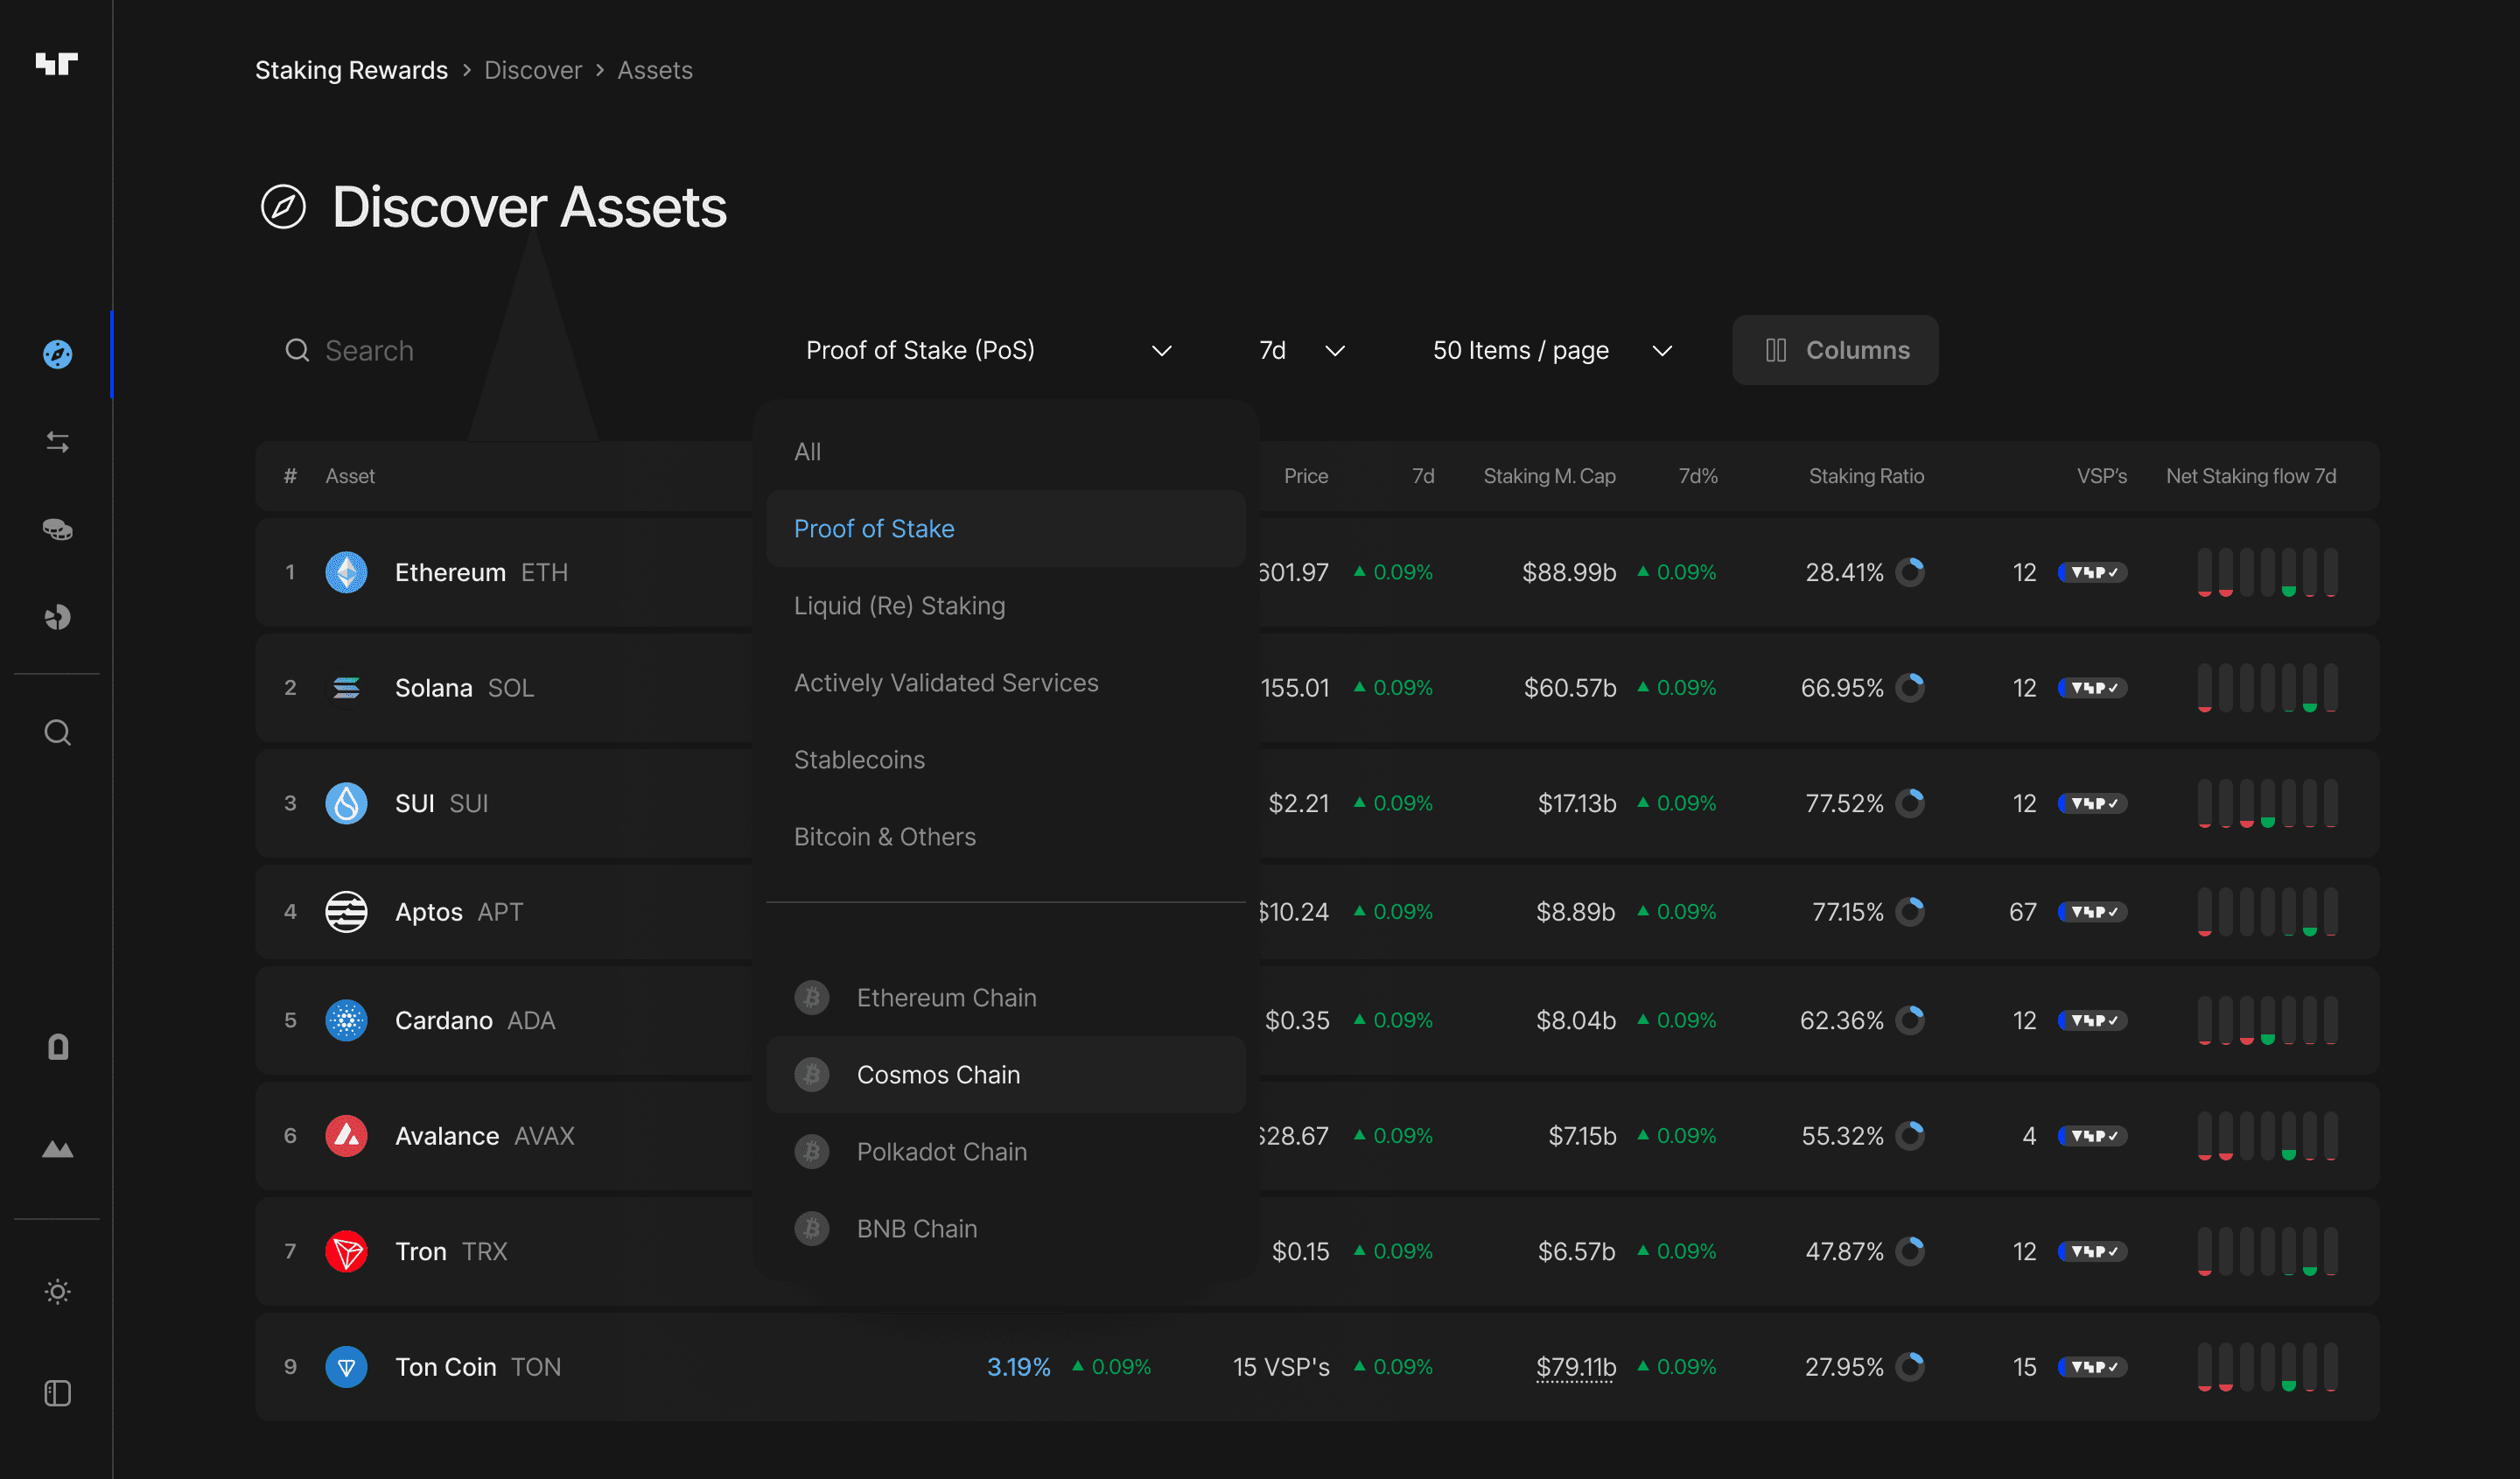Collapse sidebar with panel layout icon
Image resolution: width=2520 pixels, height=1479 pixels.
pos(57,1393)
